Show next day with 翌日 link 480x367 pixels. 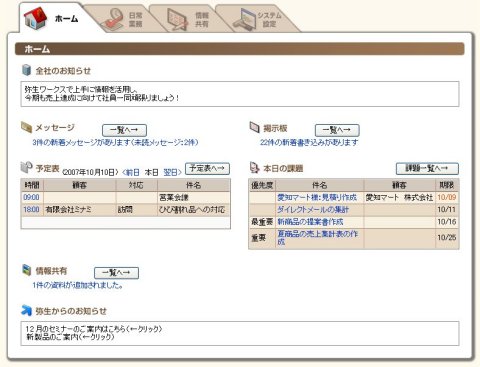tap(172, 172)
